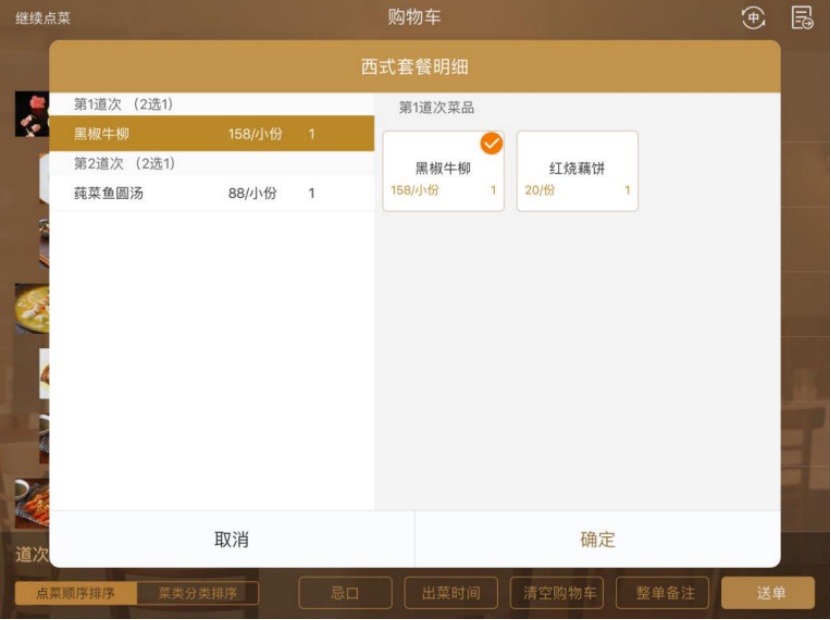Open the order list icon at top right
The image size is (831, 620).
tap(802, 18)
